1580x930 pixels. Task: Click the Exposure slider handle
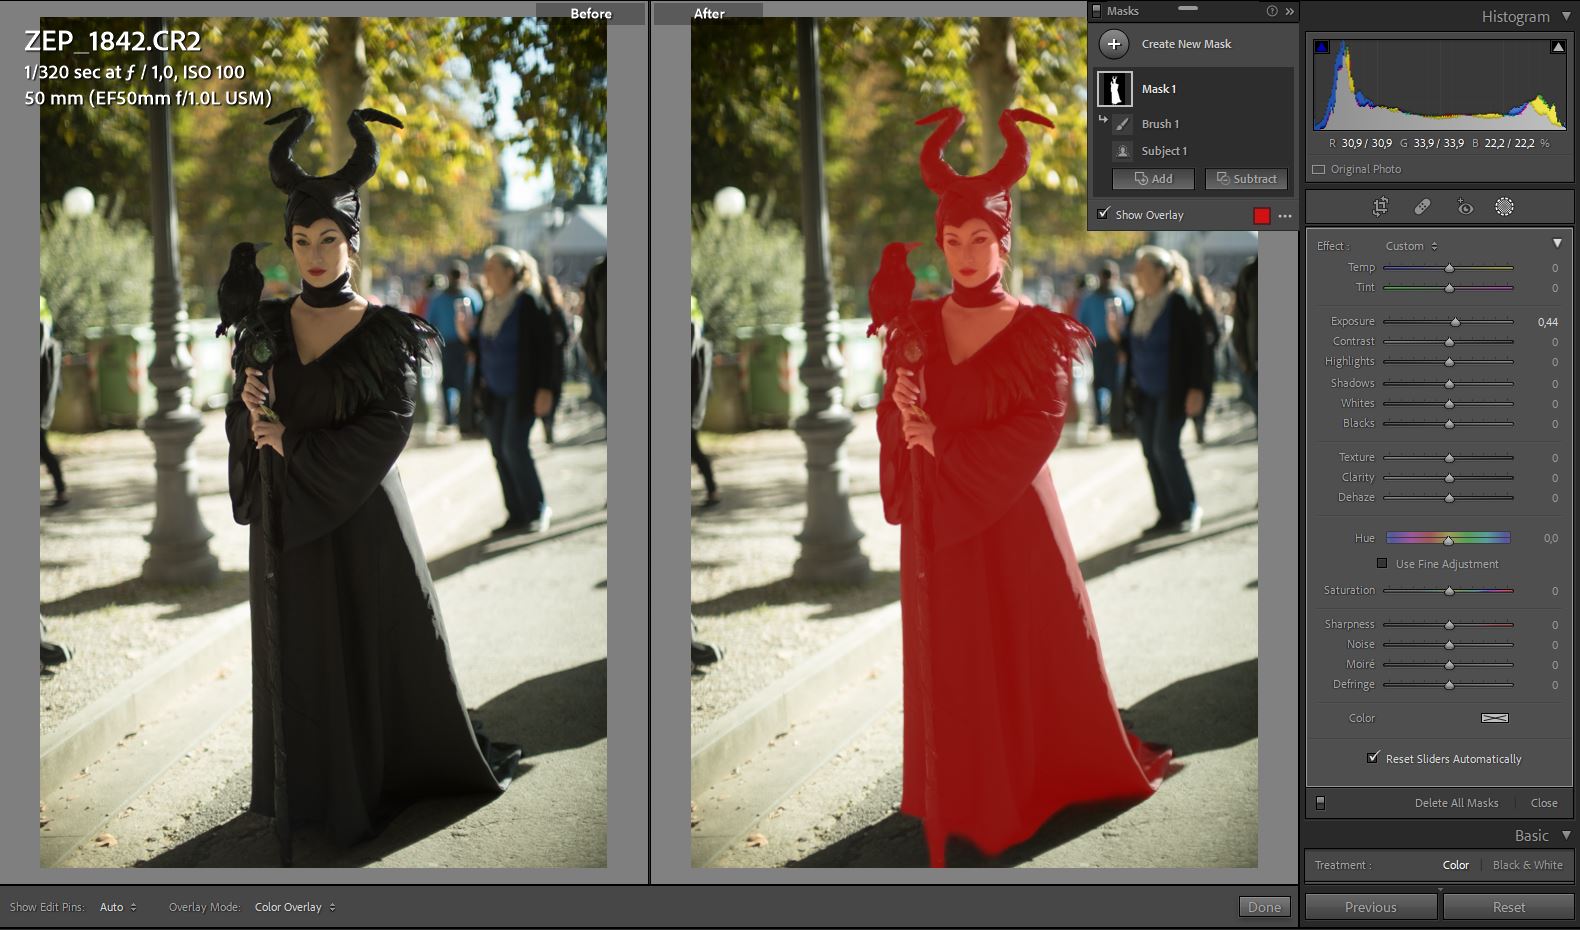pos(1455,322)
